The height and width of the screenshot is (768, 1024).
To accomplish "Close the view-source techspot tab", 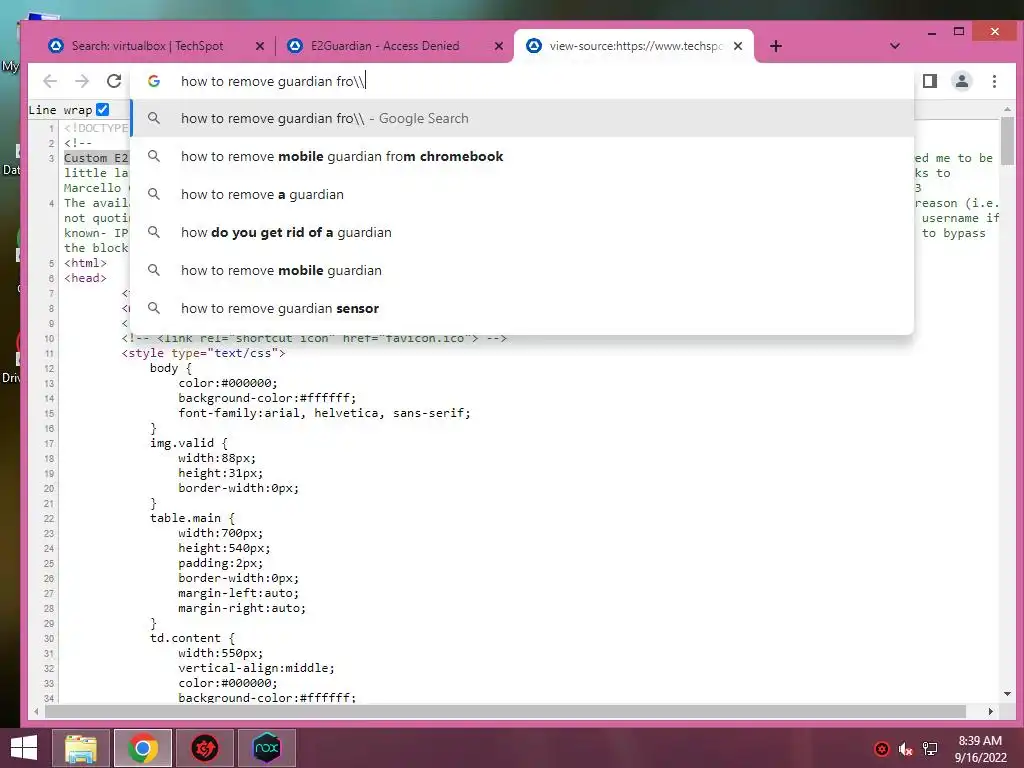I will click(x=738, y=46).
